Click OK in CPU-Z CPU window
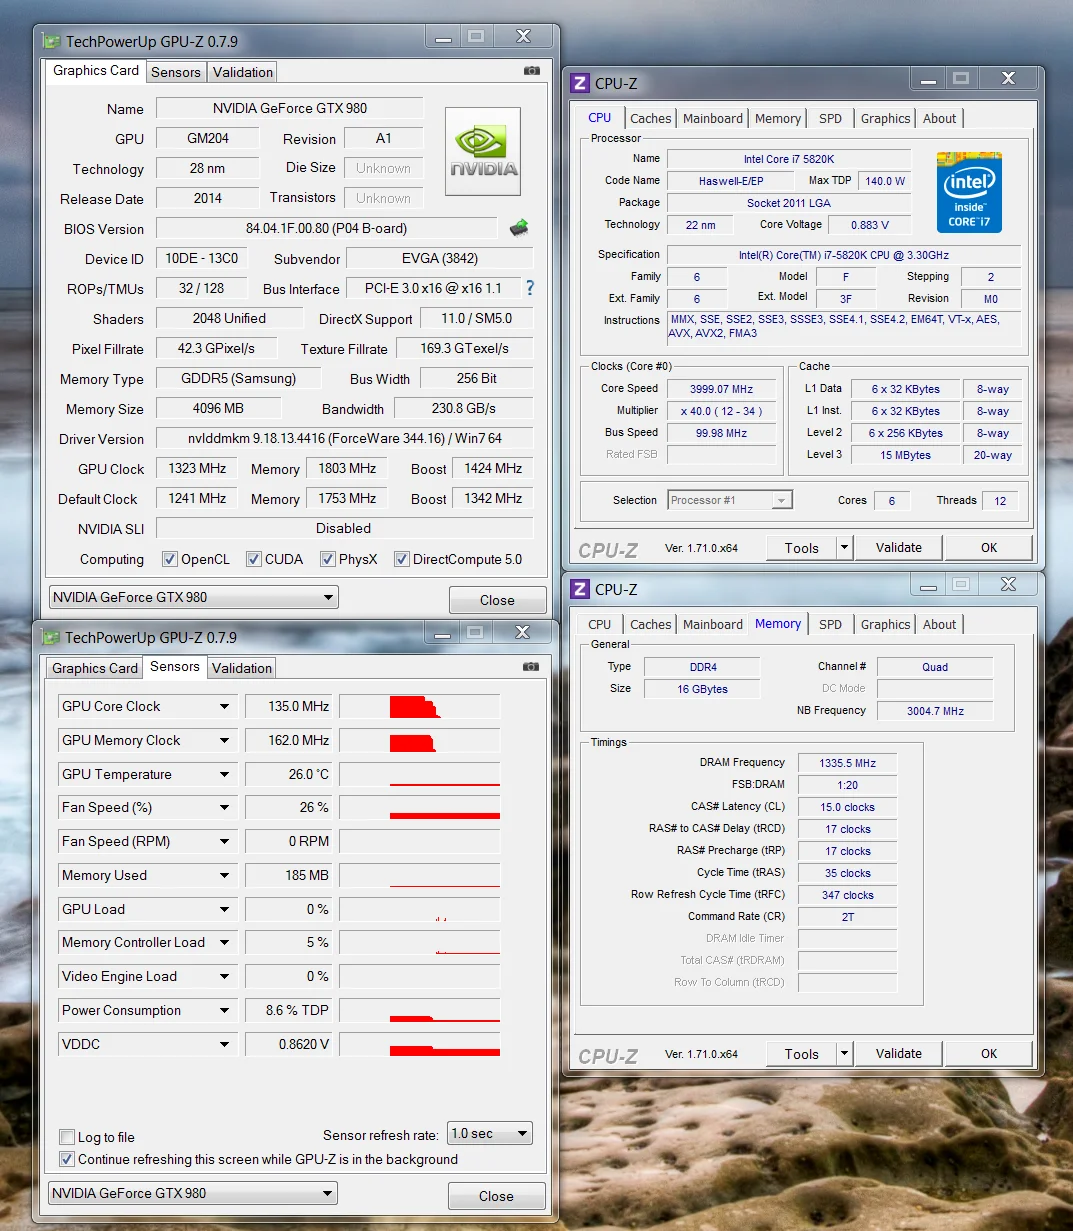 989,547
